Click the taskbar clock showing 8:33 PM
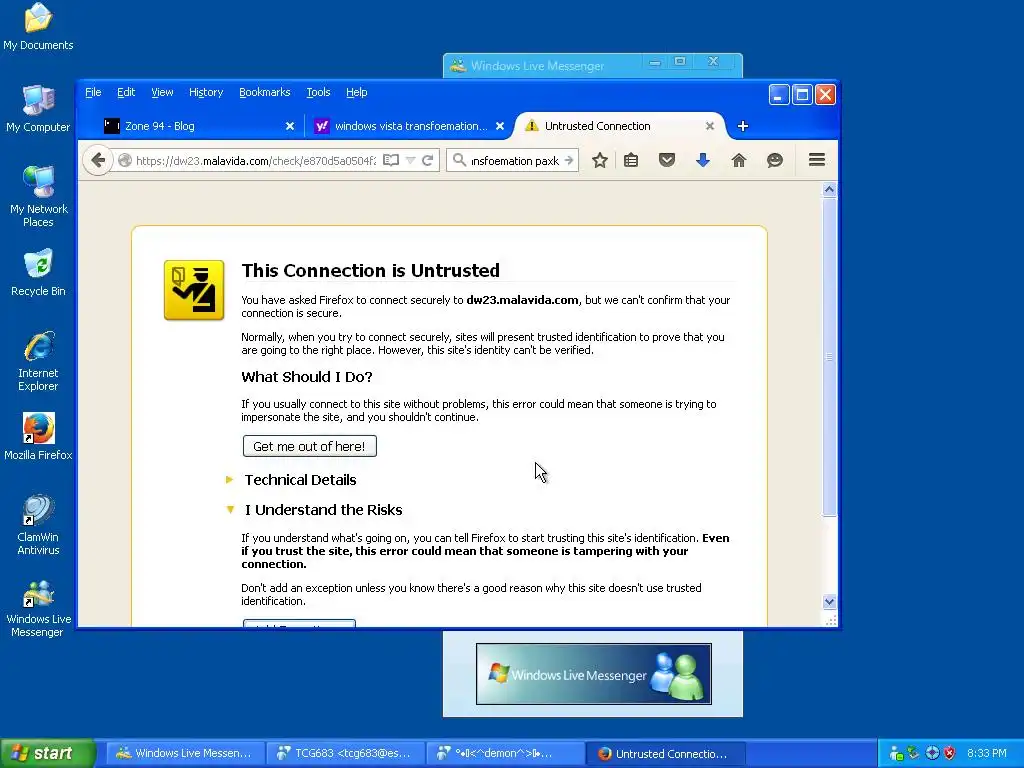This screenshot has height=768, width=1024. coord(987,753)
